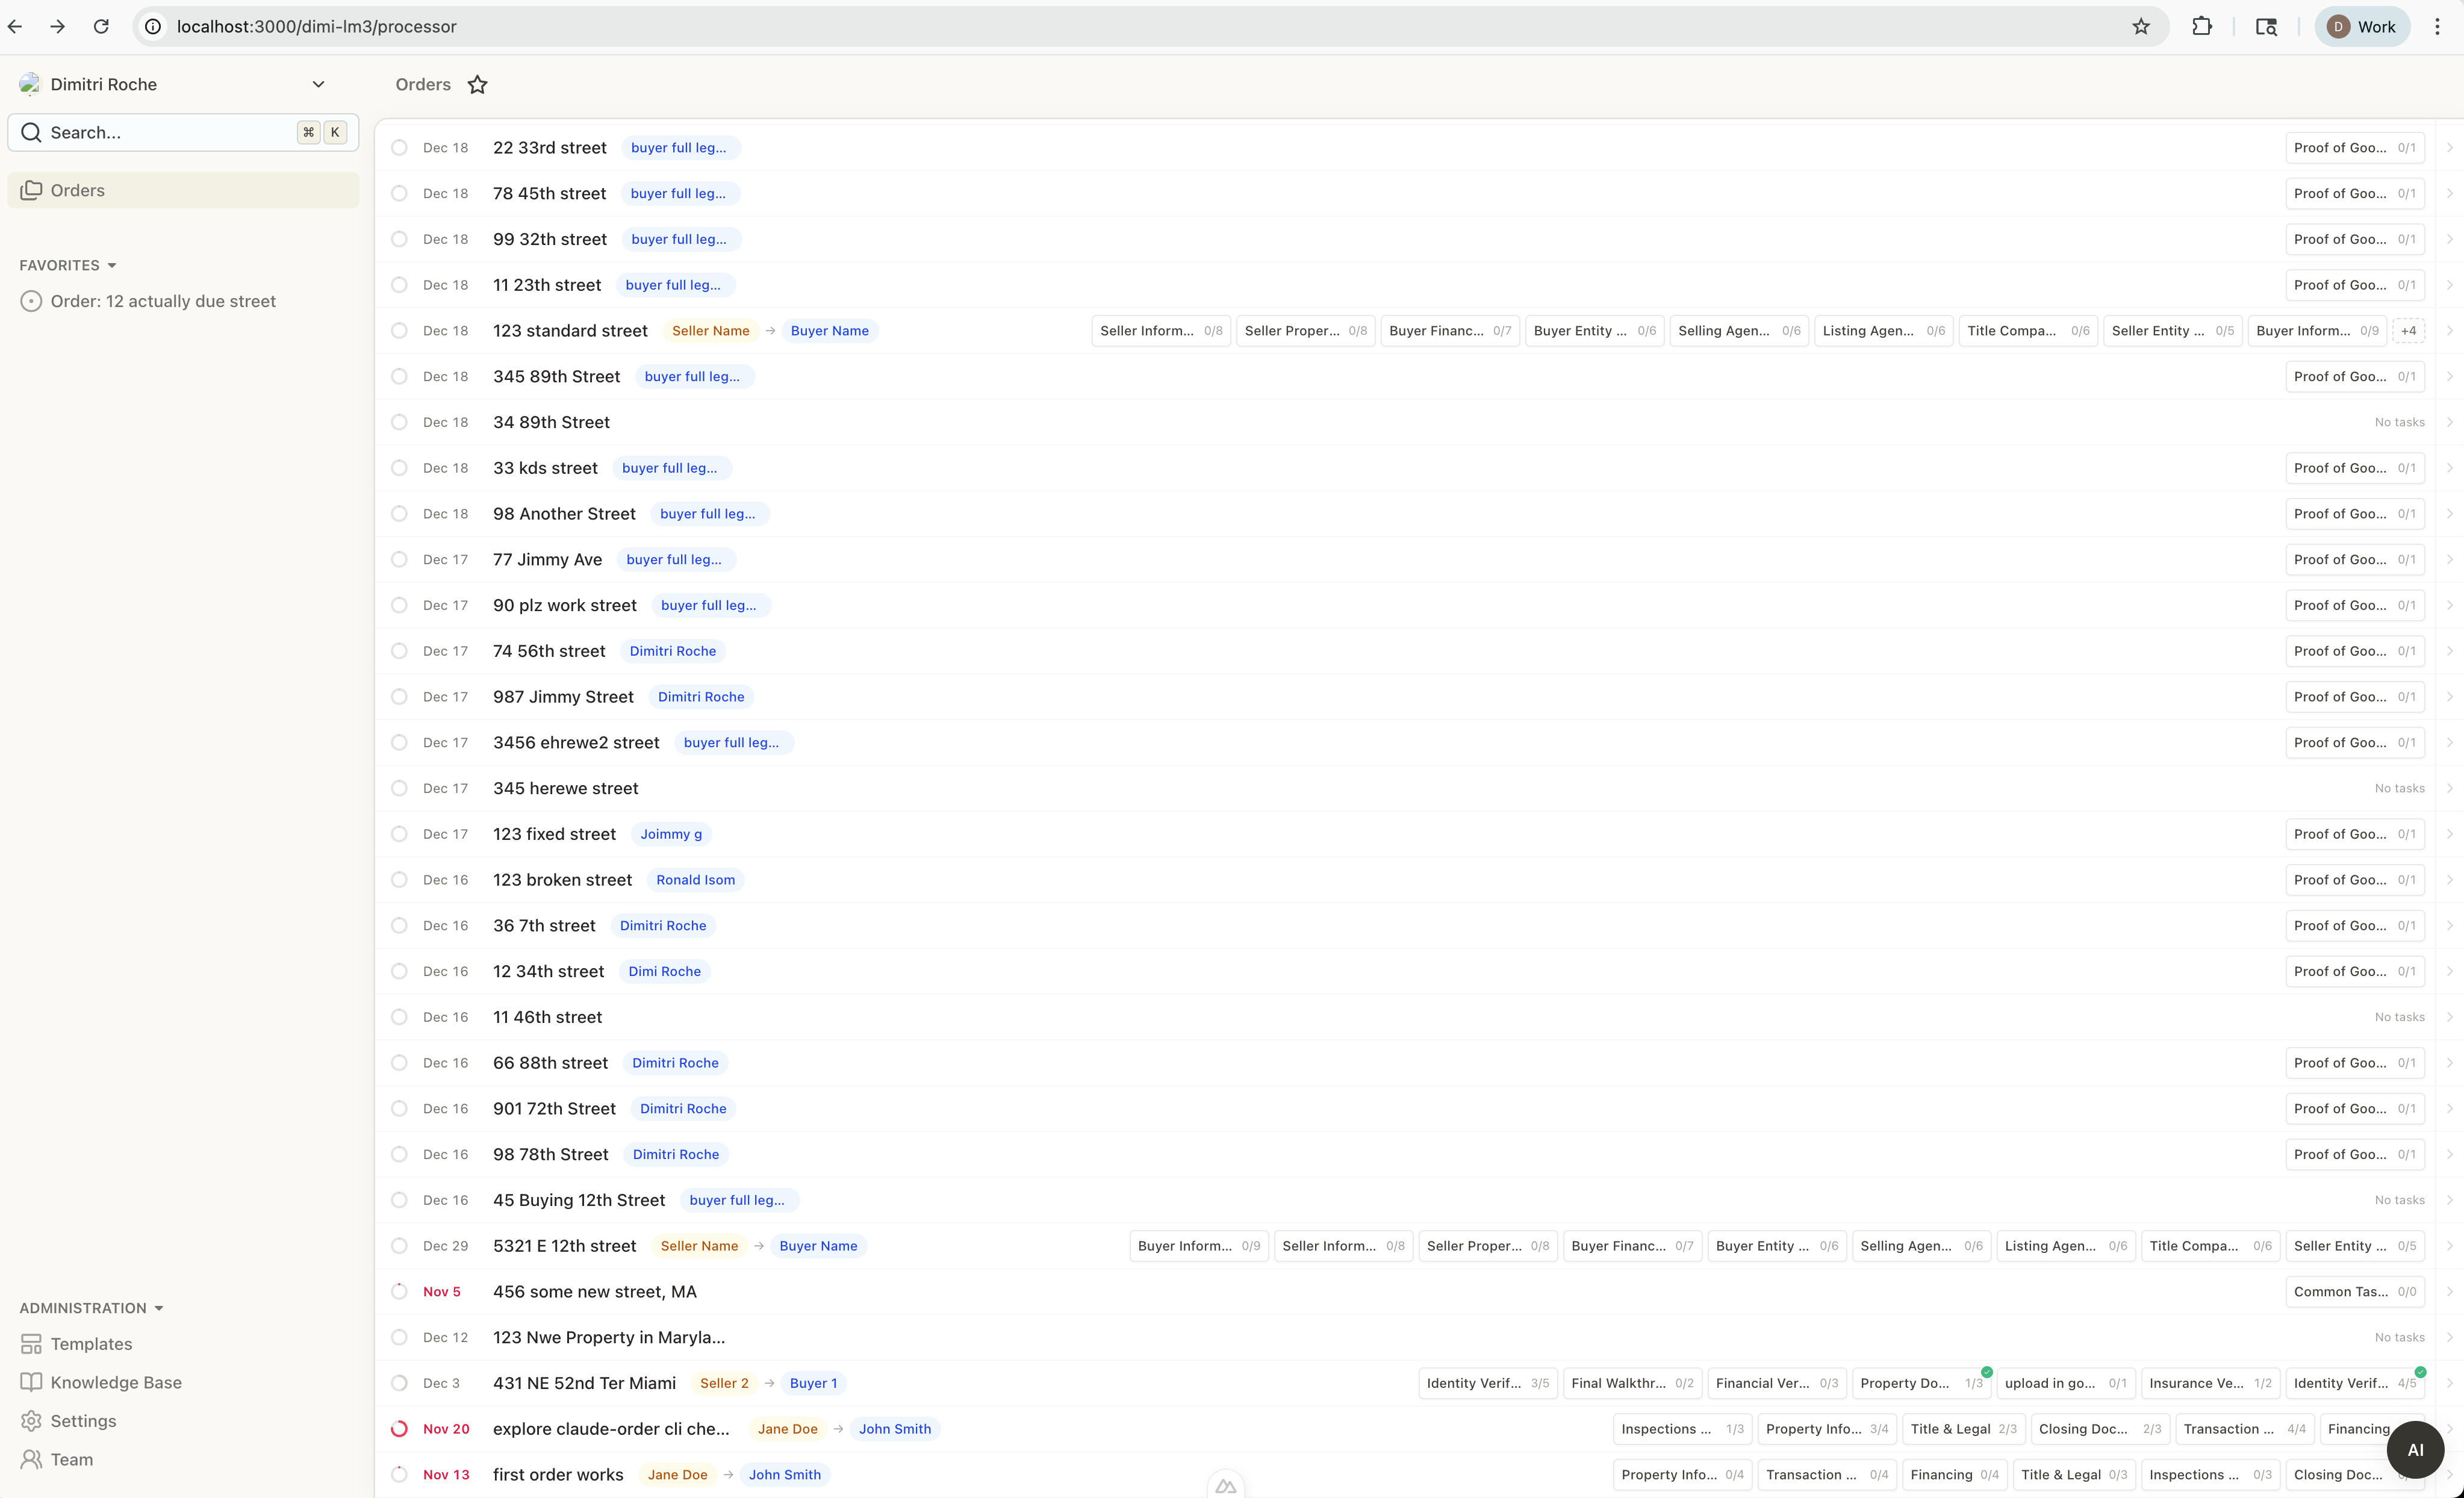Open the Templates admin page

coord(90,1344)
